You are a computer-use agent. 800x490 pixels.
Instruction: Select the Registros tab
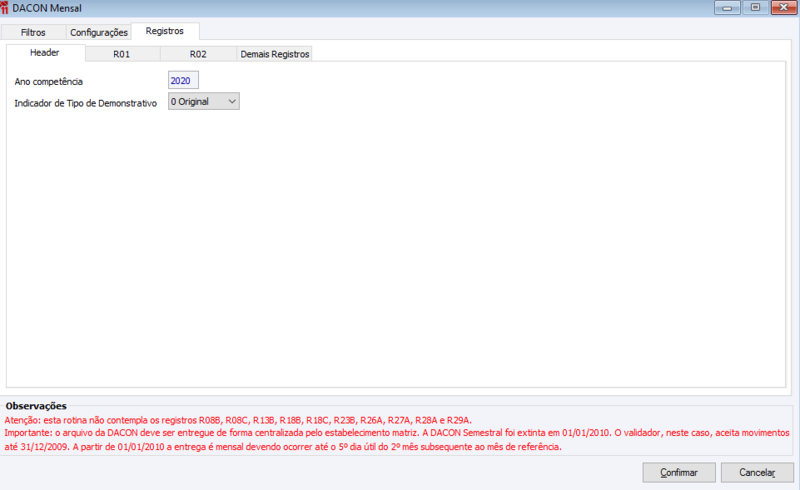pos(165,31)
